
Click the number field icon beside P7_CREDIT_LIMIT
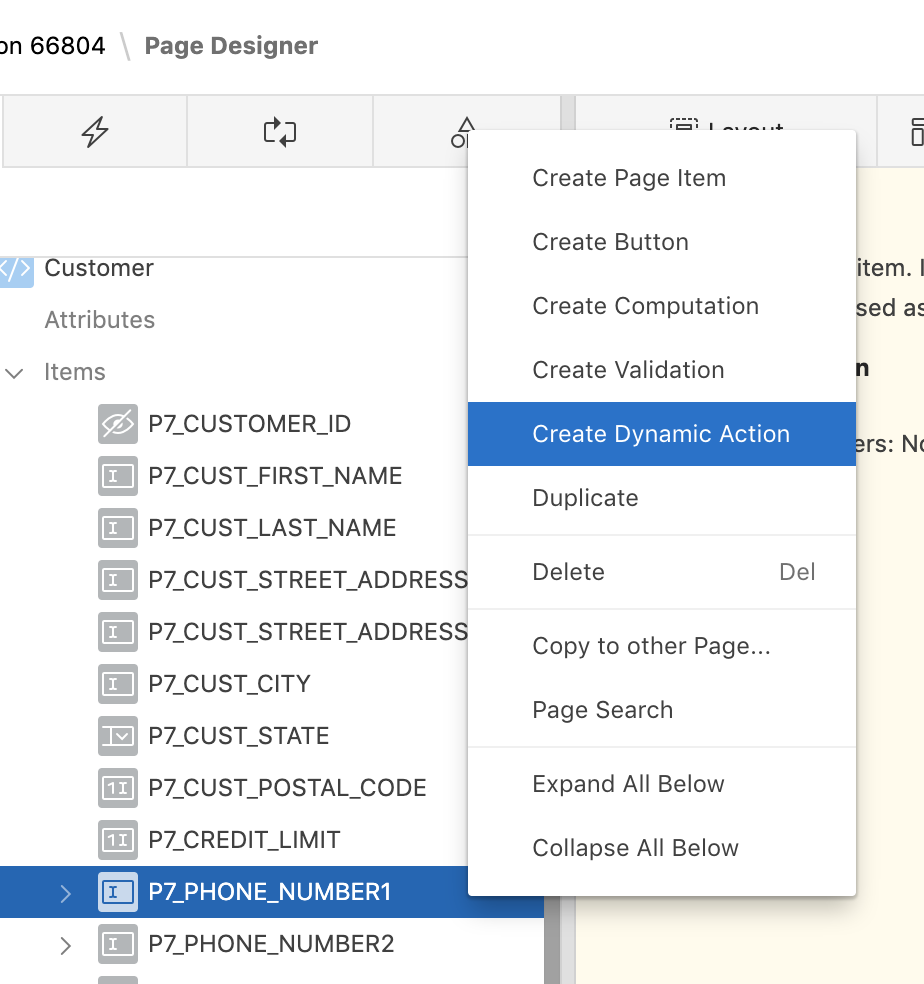[x=117, y=840]
